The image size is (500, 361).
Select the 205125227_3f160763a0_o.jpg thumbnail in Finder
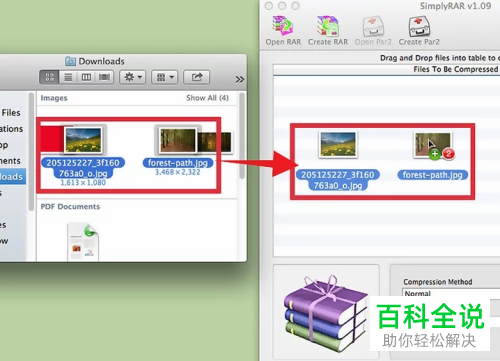[83, 140]
